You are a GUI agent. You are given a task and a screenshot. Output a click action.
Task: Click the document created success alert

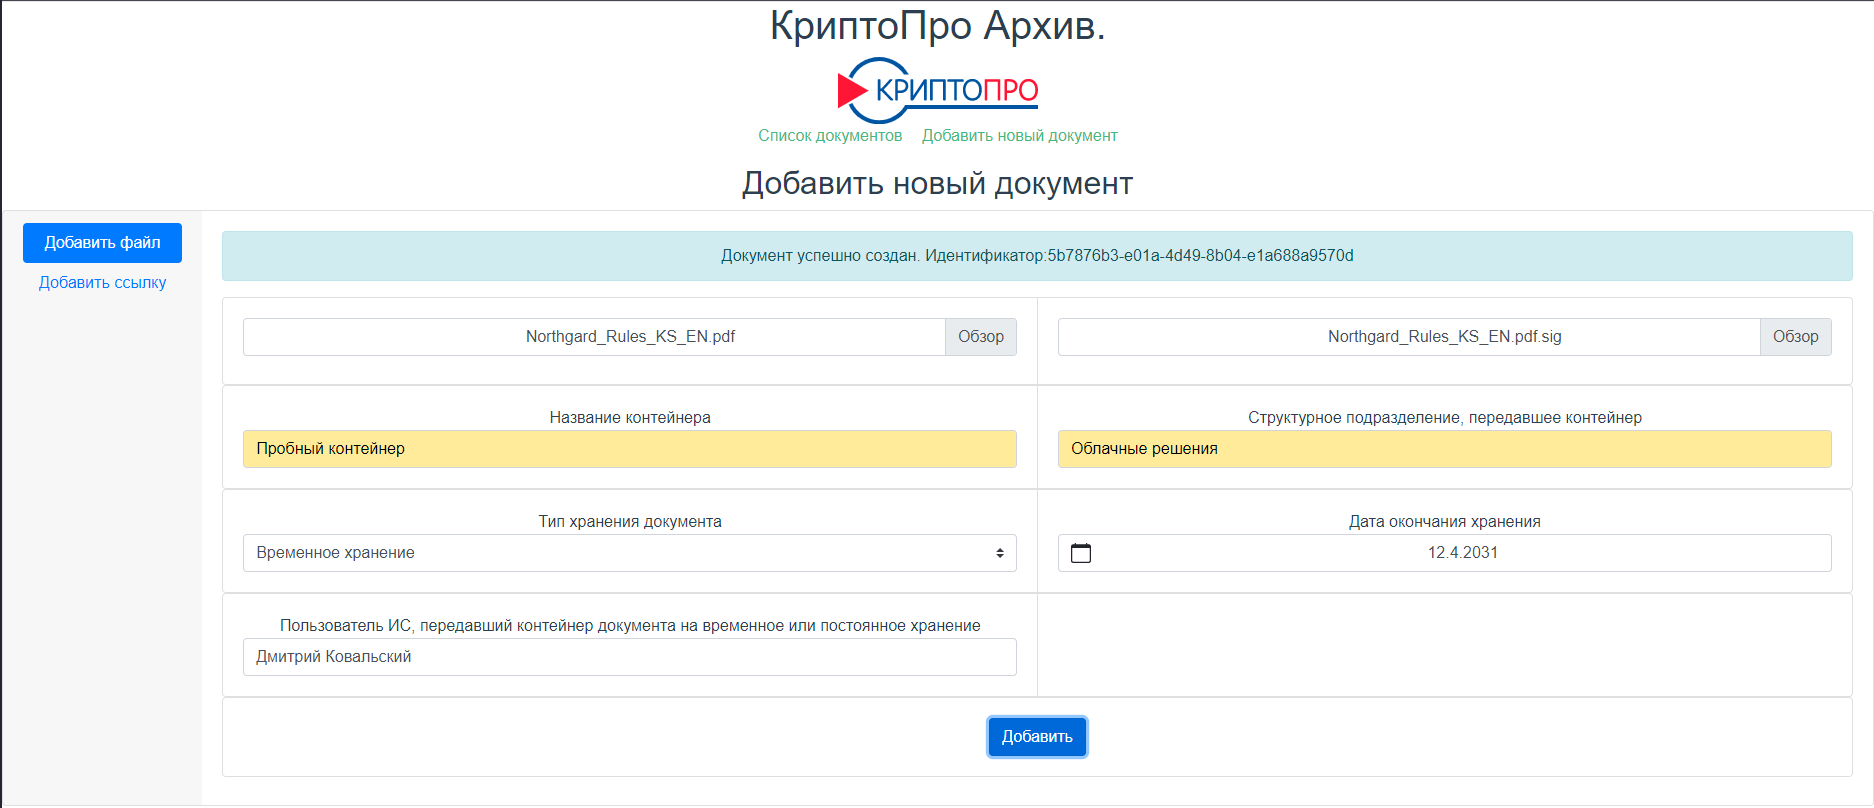[x=1037, y=256]
